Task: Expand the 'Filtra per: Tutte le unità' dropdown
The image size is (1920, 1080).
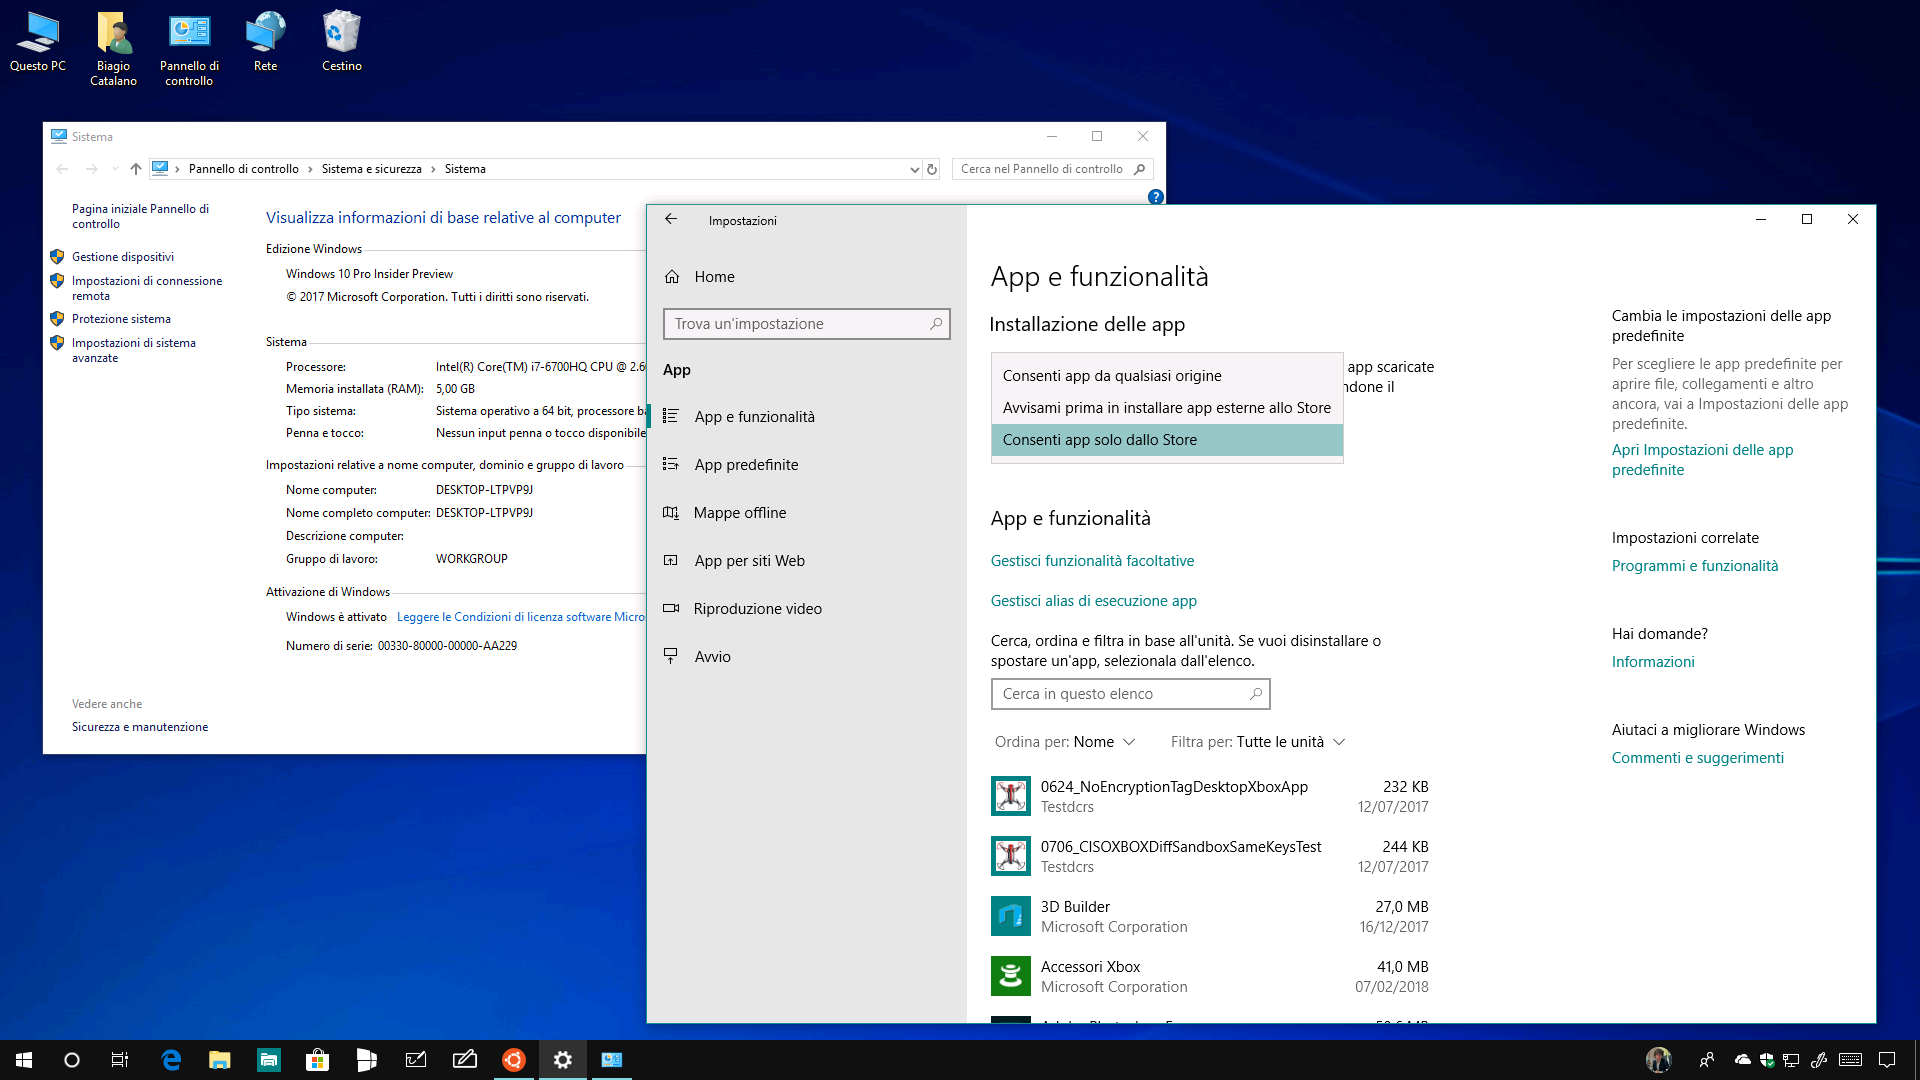Action: [x=1258, y=742]
